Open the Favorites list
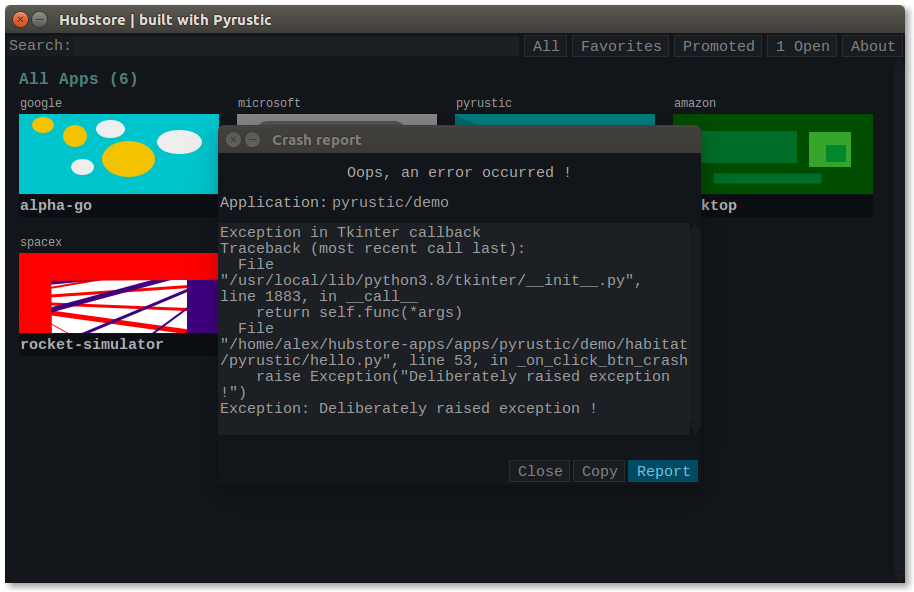This screenshot has height=592, width=914. tap(621, 46)
